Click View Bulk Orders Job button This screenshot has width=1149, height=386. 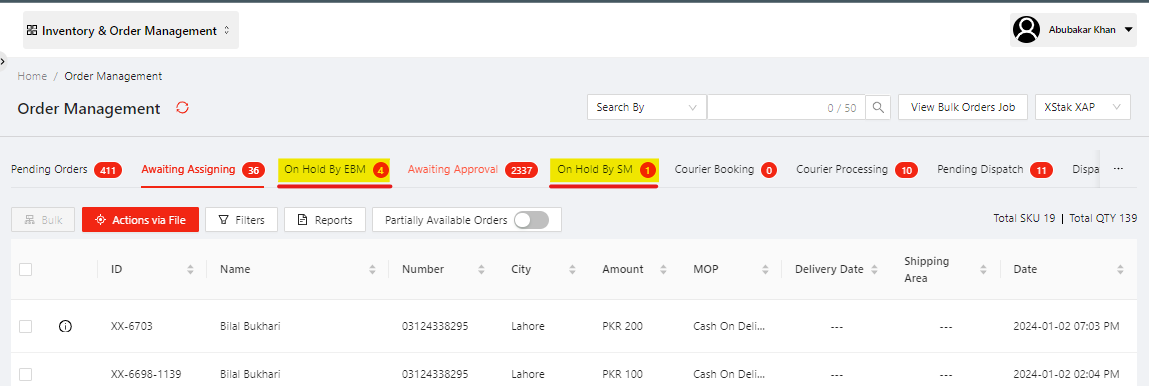(963, 107)
